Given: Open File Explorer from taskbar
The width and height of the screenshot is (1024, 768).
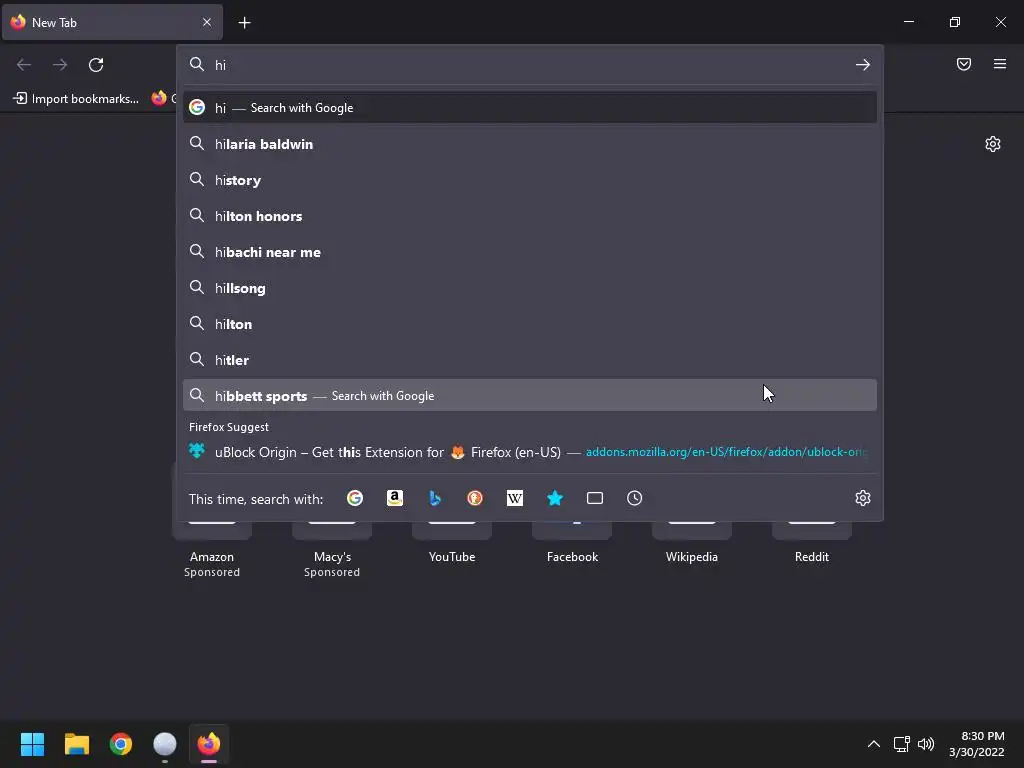Looking at the screenshot, I should pos(76,744).
